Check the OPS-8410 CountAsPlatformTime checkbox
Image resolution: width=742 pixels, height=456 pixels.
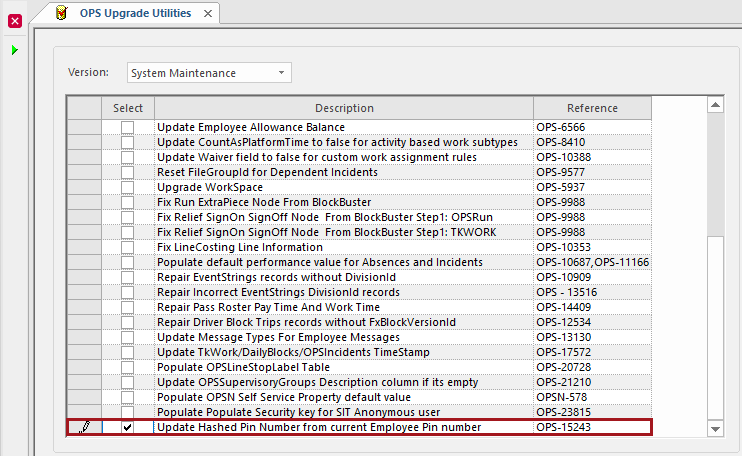click(127, 142)
